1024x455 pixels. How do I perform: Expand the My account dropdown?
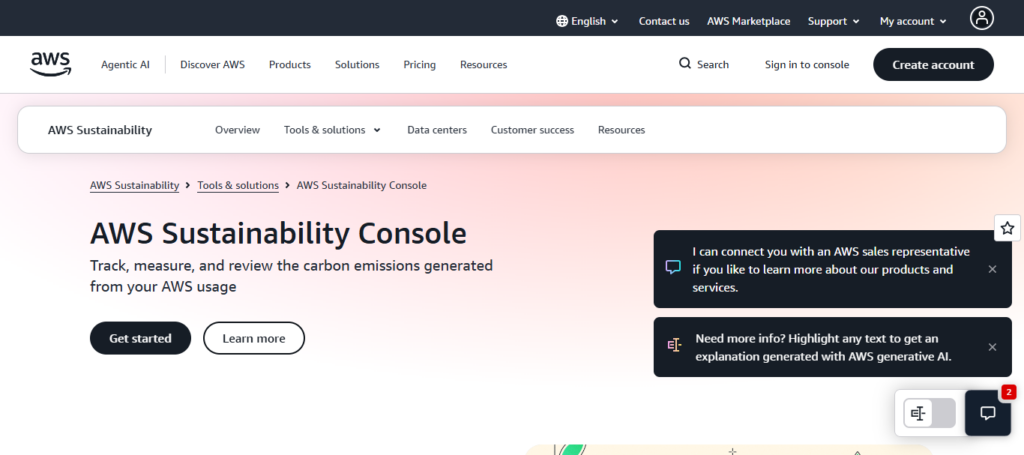point(913,21)
